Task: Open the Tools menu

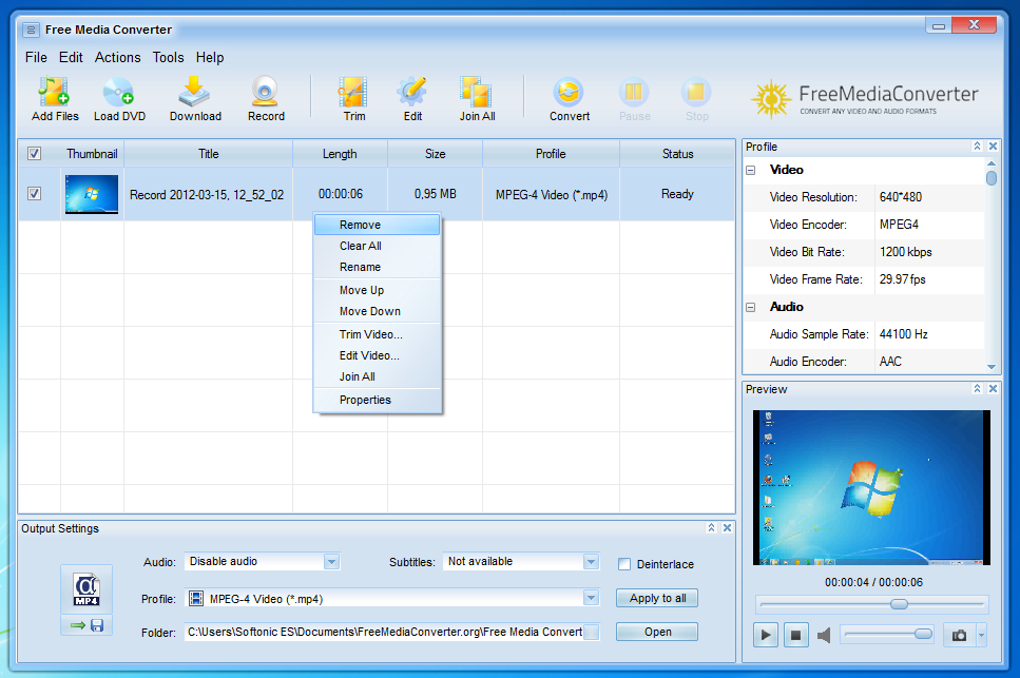Action: pos(168,57)
